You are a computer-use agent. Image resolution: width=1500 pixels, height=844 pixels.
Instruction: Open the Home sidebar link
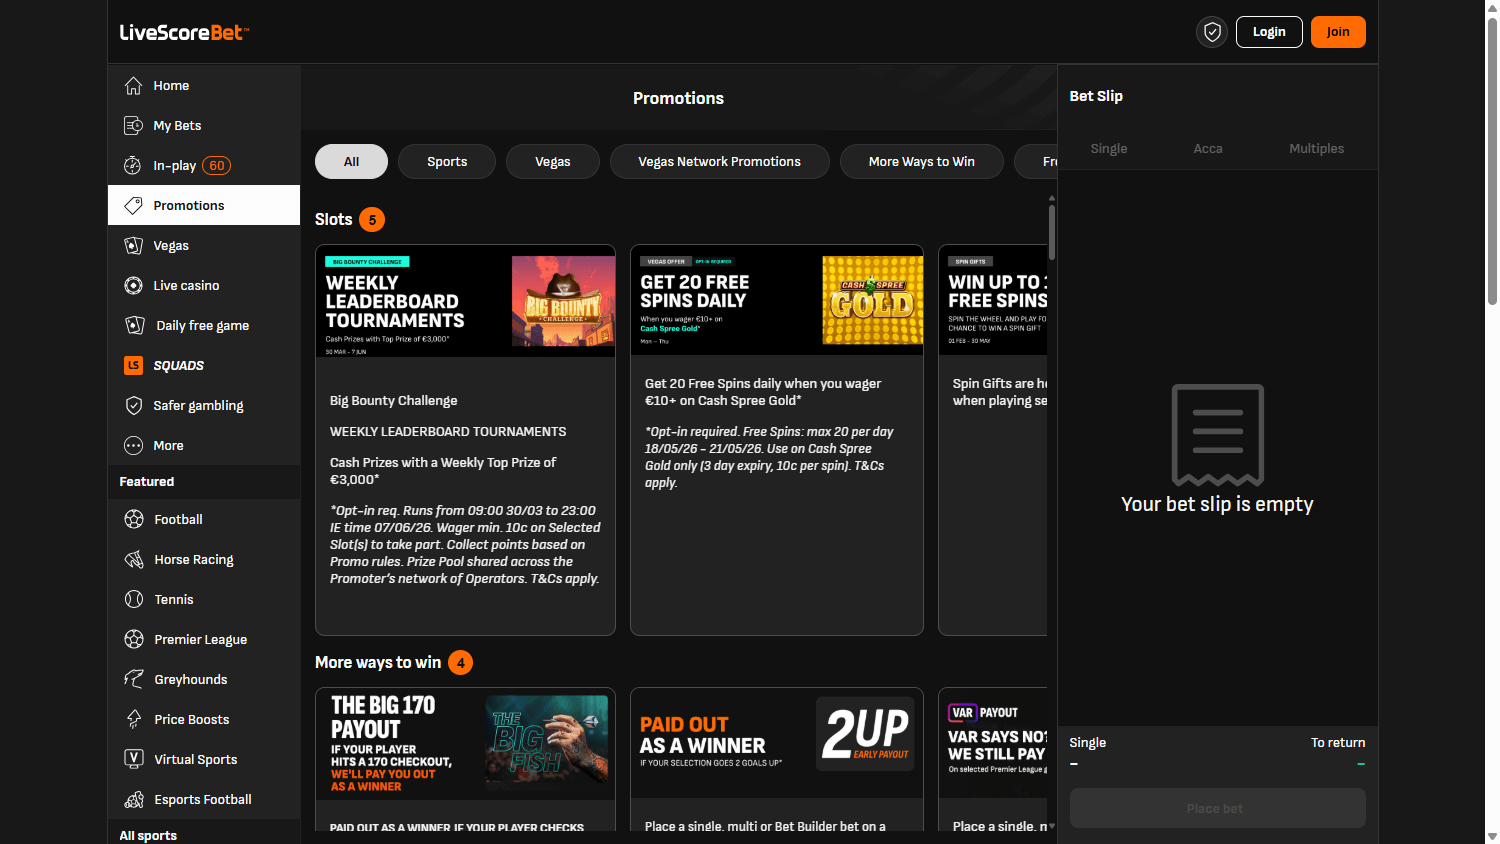coord(204,85)
